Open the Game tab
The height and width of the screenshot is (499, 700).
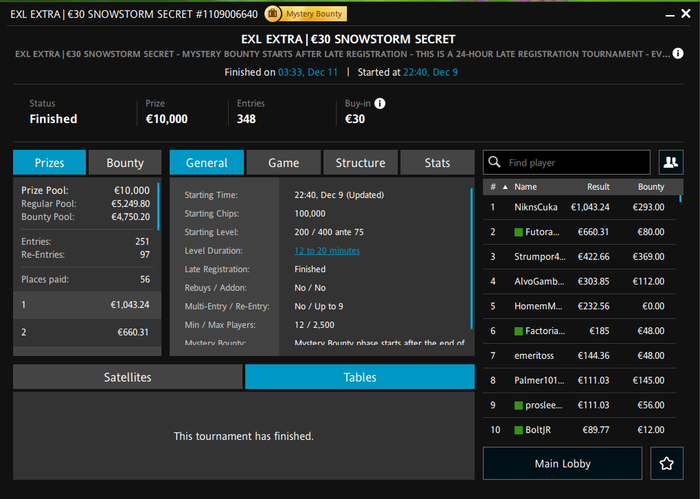click(283, 162)
